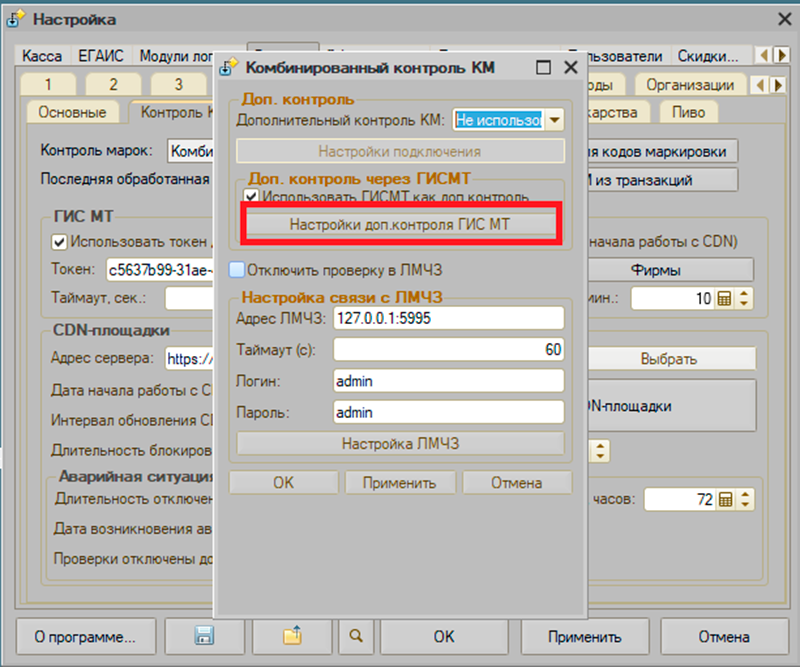Click spinner arrows on the 72 hours field
Viewport: 800px width, 667px height.
(x=744, y=499)
